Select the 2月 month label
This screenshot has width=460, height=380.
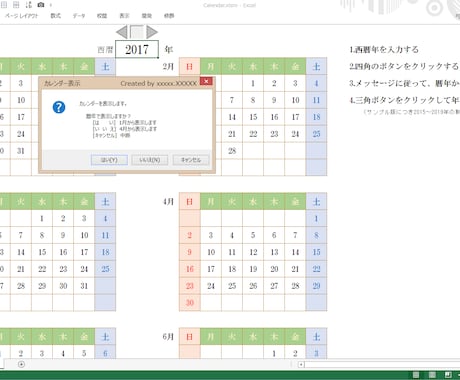[x=168, y=66]
